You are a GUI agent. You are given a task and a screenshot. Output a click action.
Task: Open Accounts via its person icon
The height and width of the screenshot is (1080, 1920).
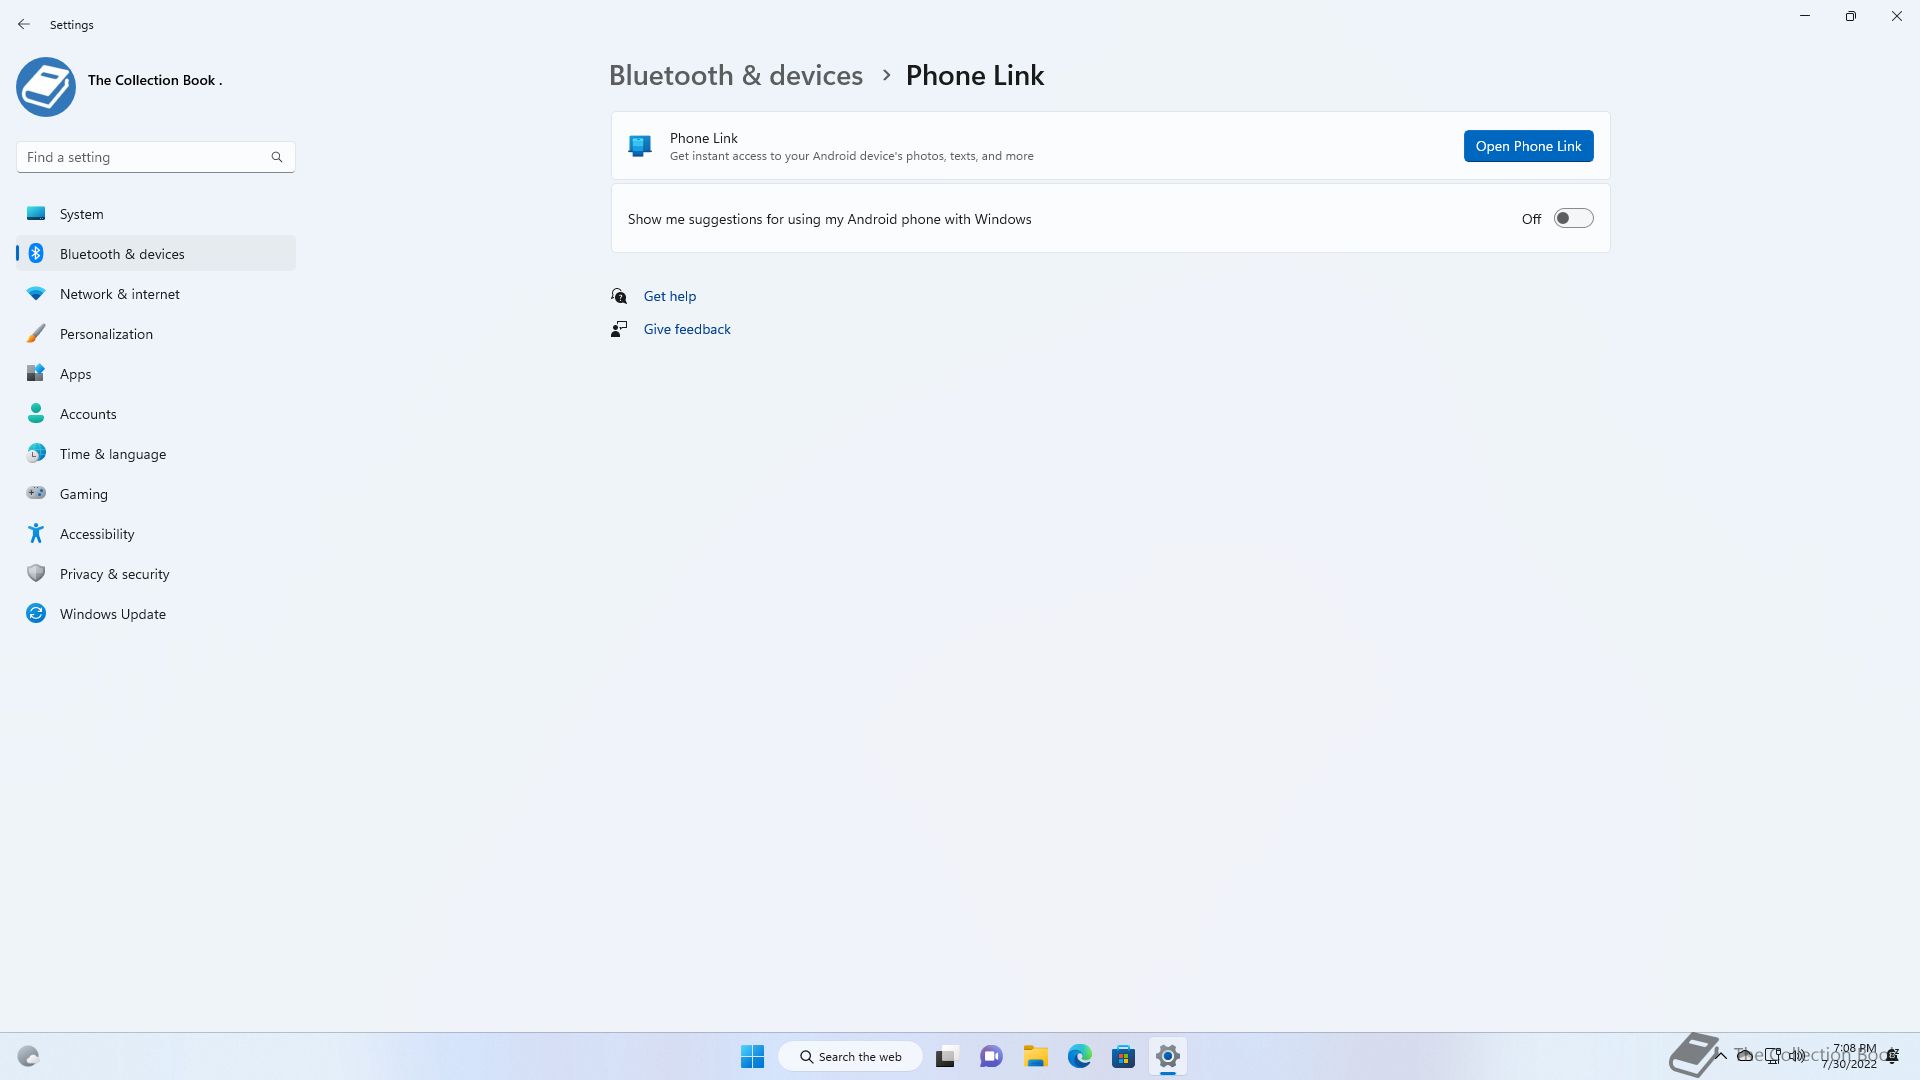tap(36, 414)
